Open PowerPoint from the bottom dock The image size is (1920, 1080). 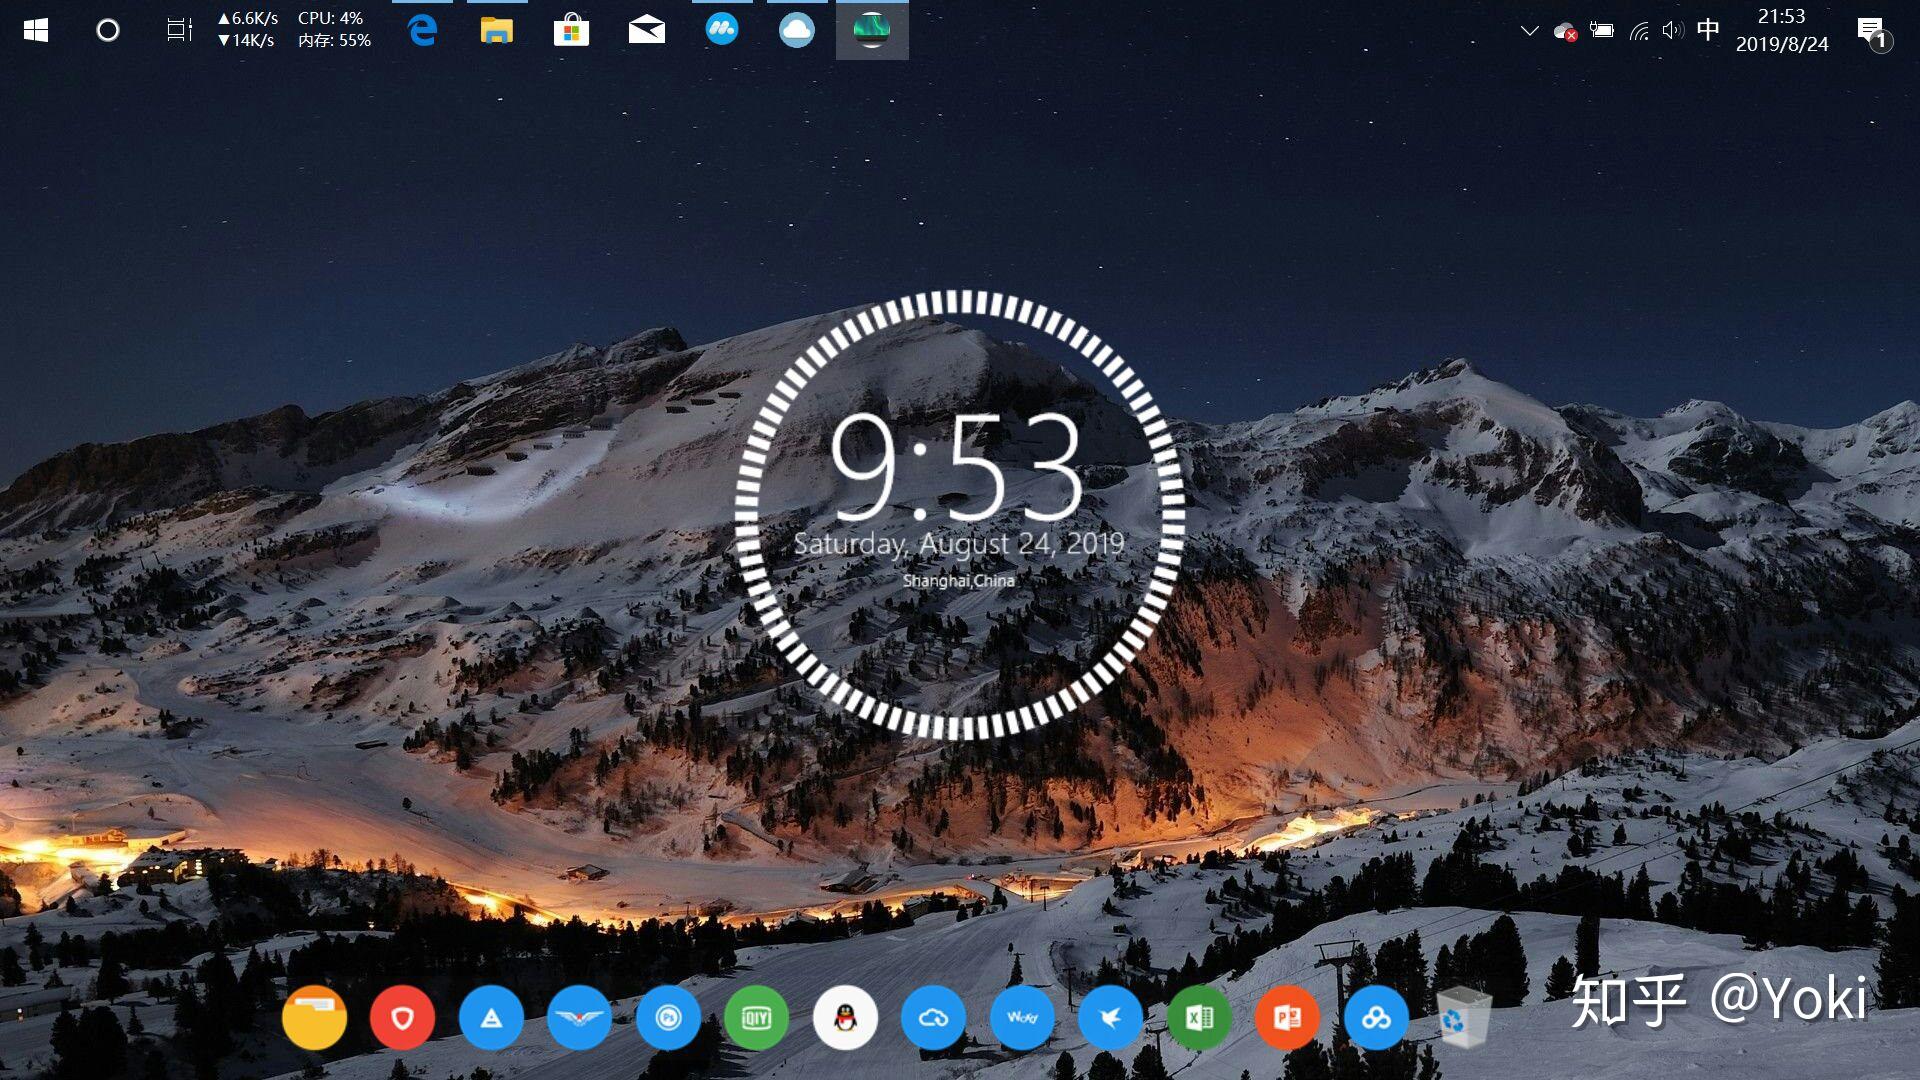pyautogui.click(x=1287, y=1018)
